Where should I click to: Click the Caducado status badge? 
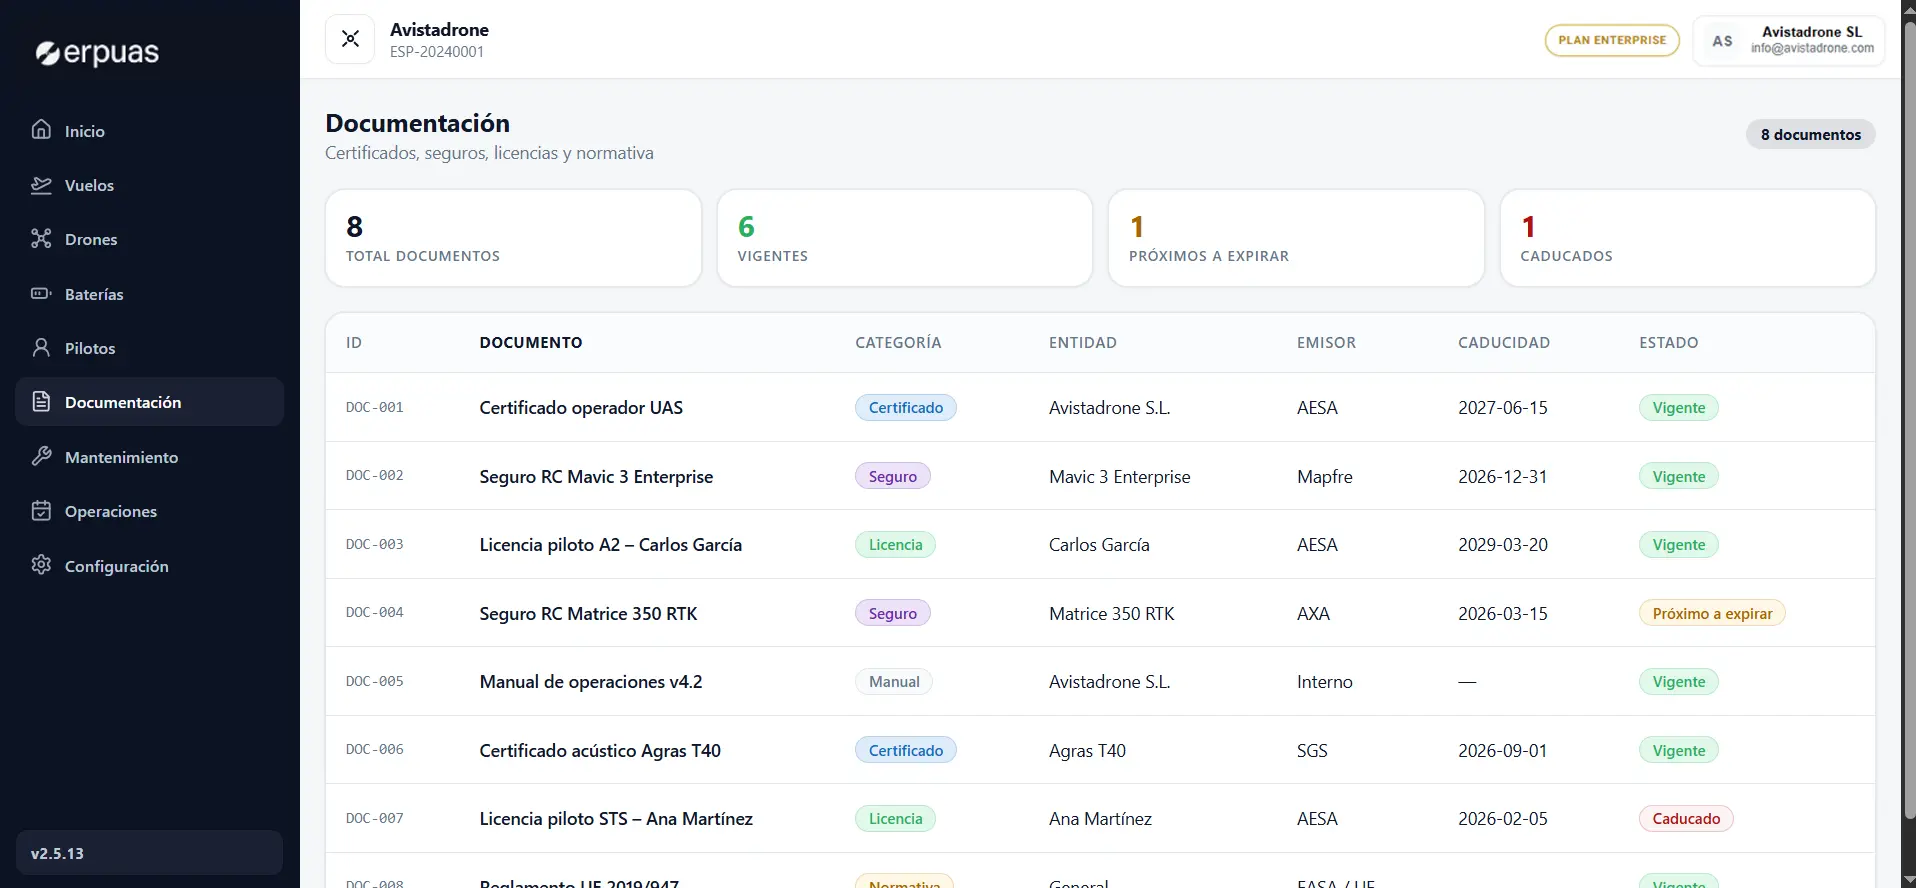click(x=1686, y=819)
